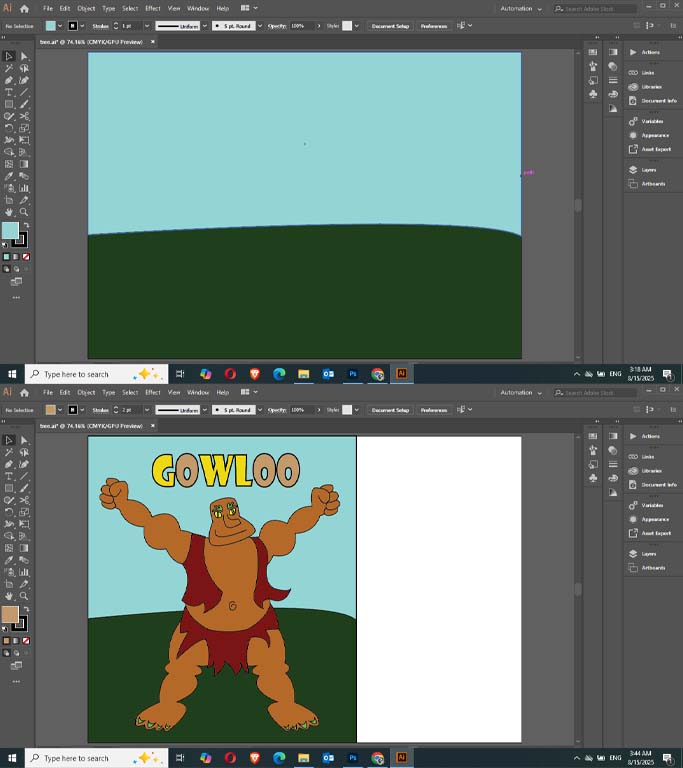Image resolution: width=683 pixels, height=768 pixels.
Task: Activate the Hand tool in the upper window
Action: pyautogui.click(x=9, y=212)
